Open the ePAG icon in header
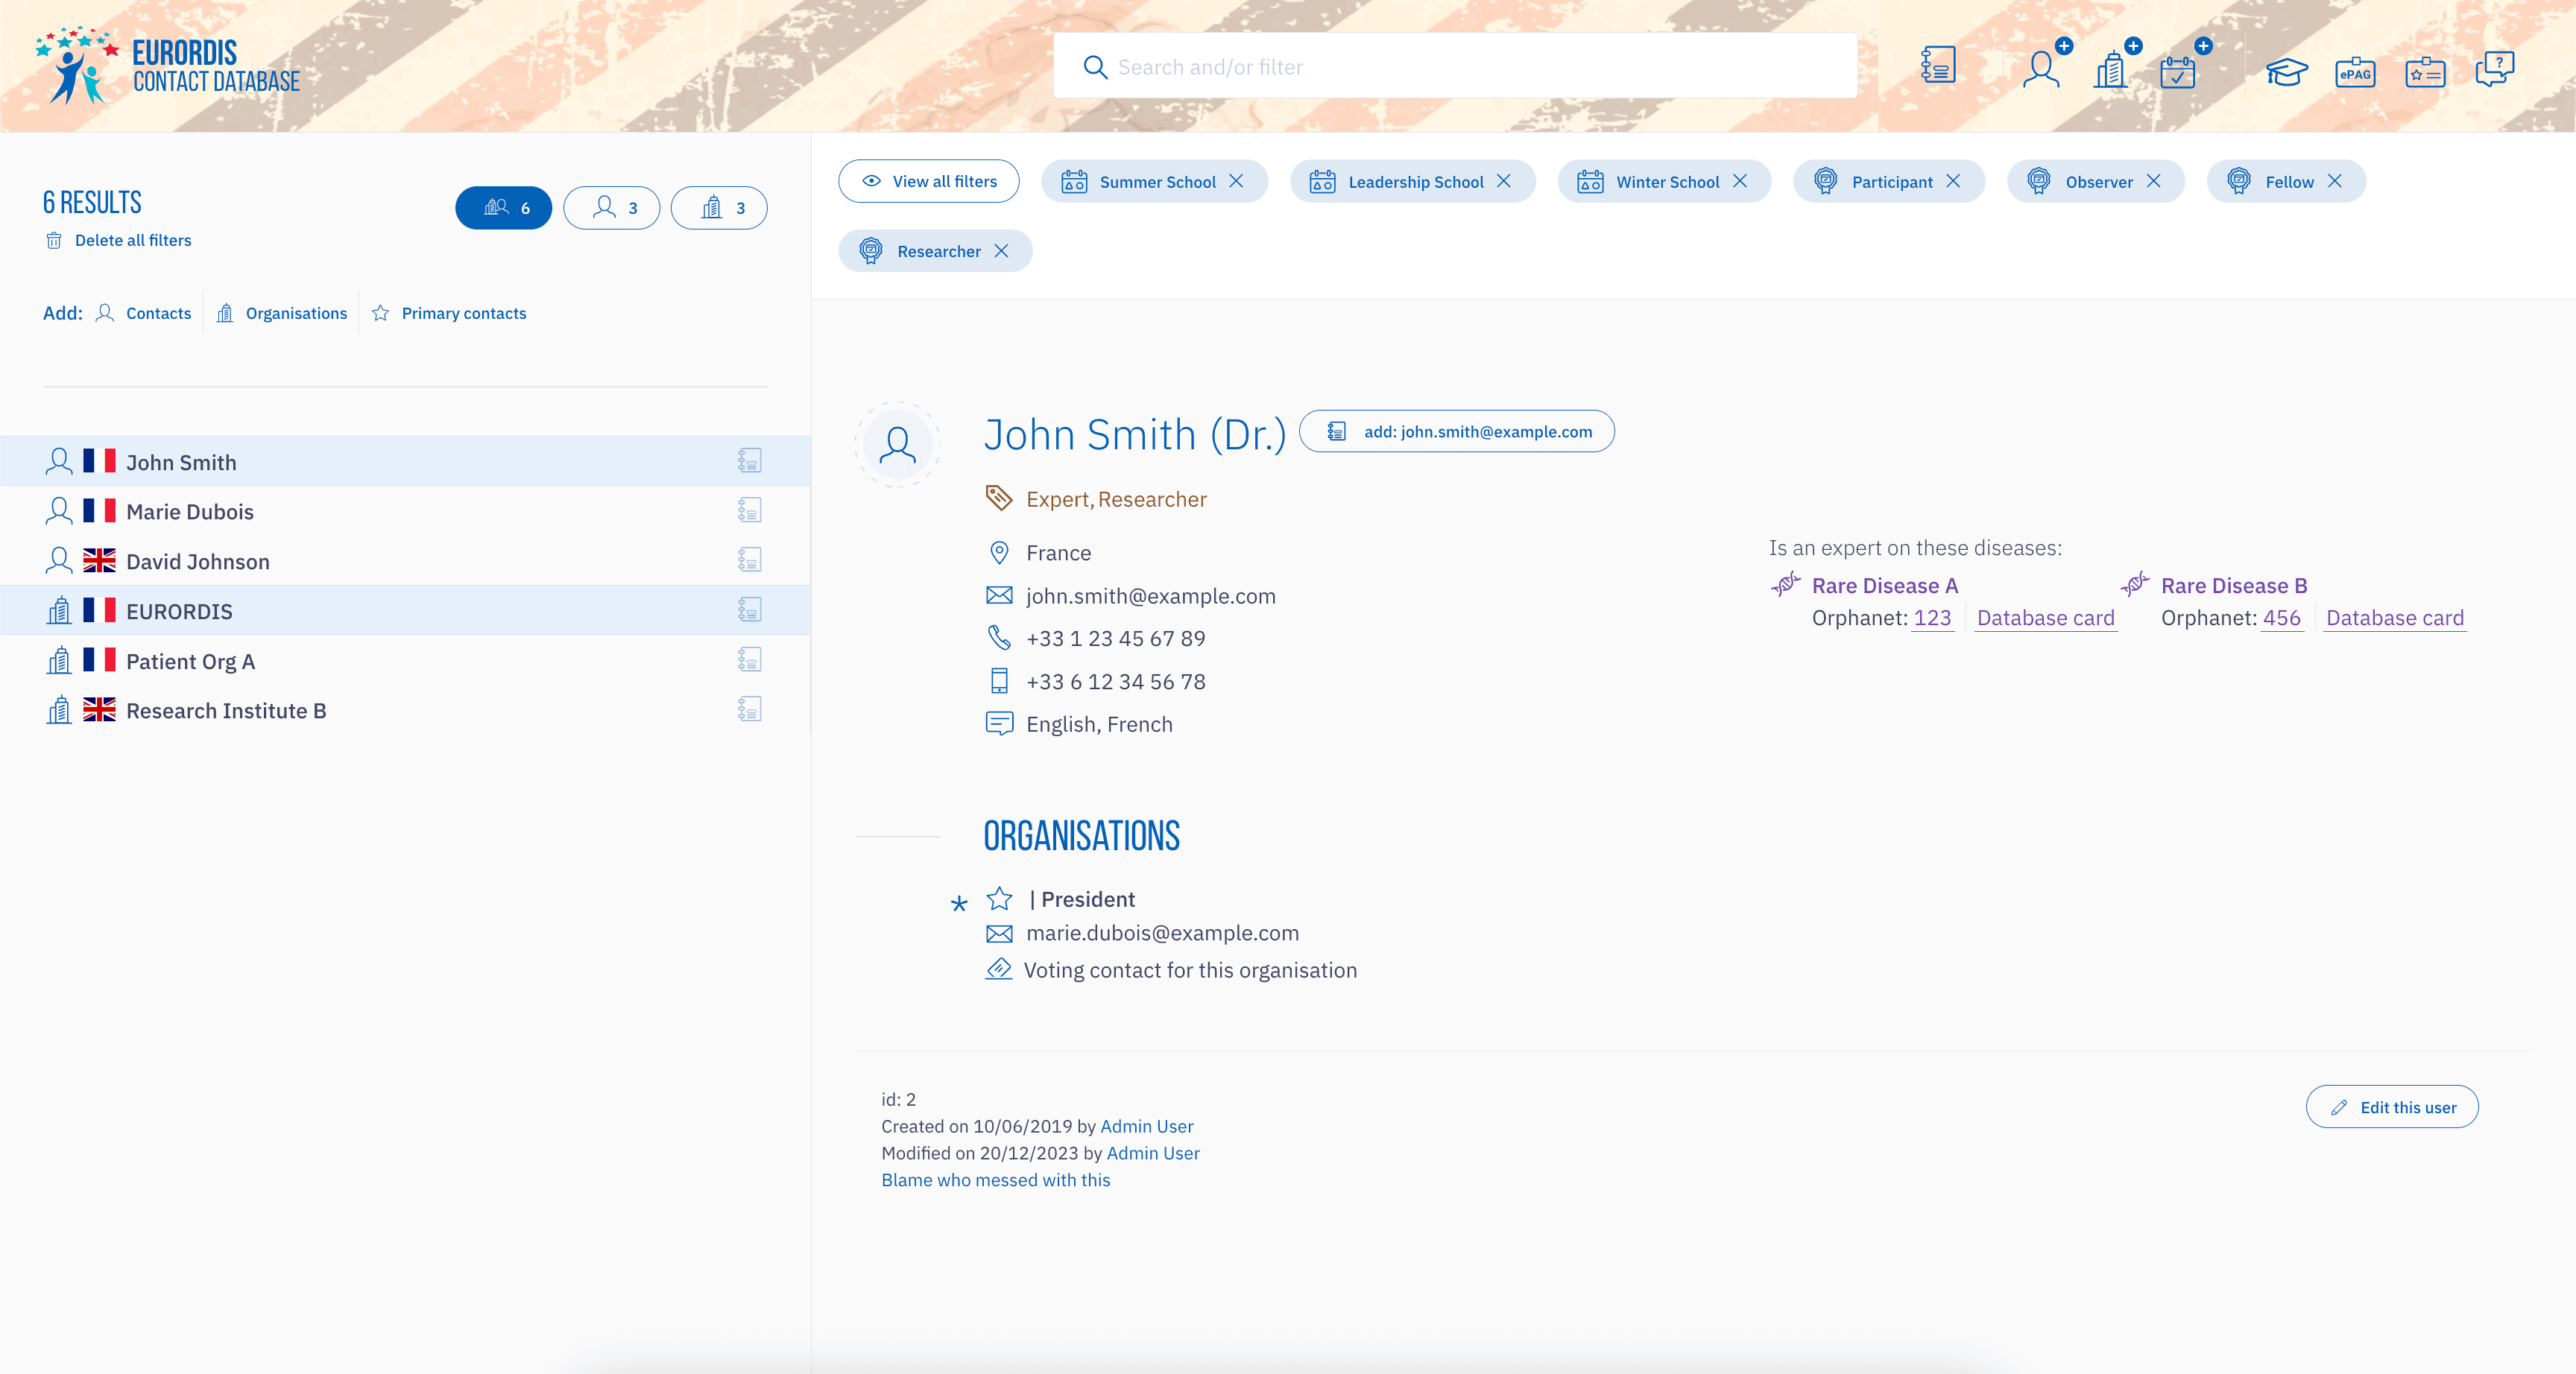The width and height of the screenshot is (2576, 1374). 2355,73
